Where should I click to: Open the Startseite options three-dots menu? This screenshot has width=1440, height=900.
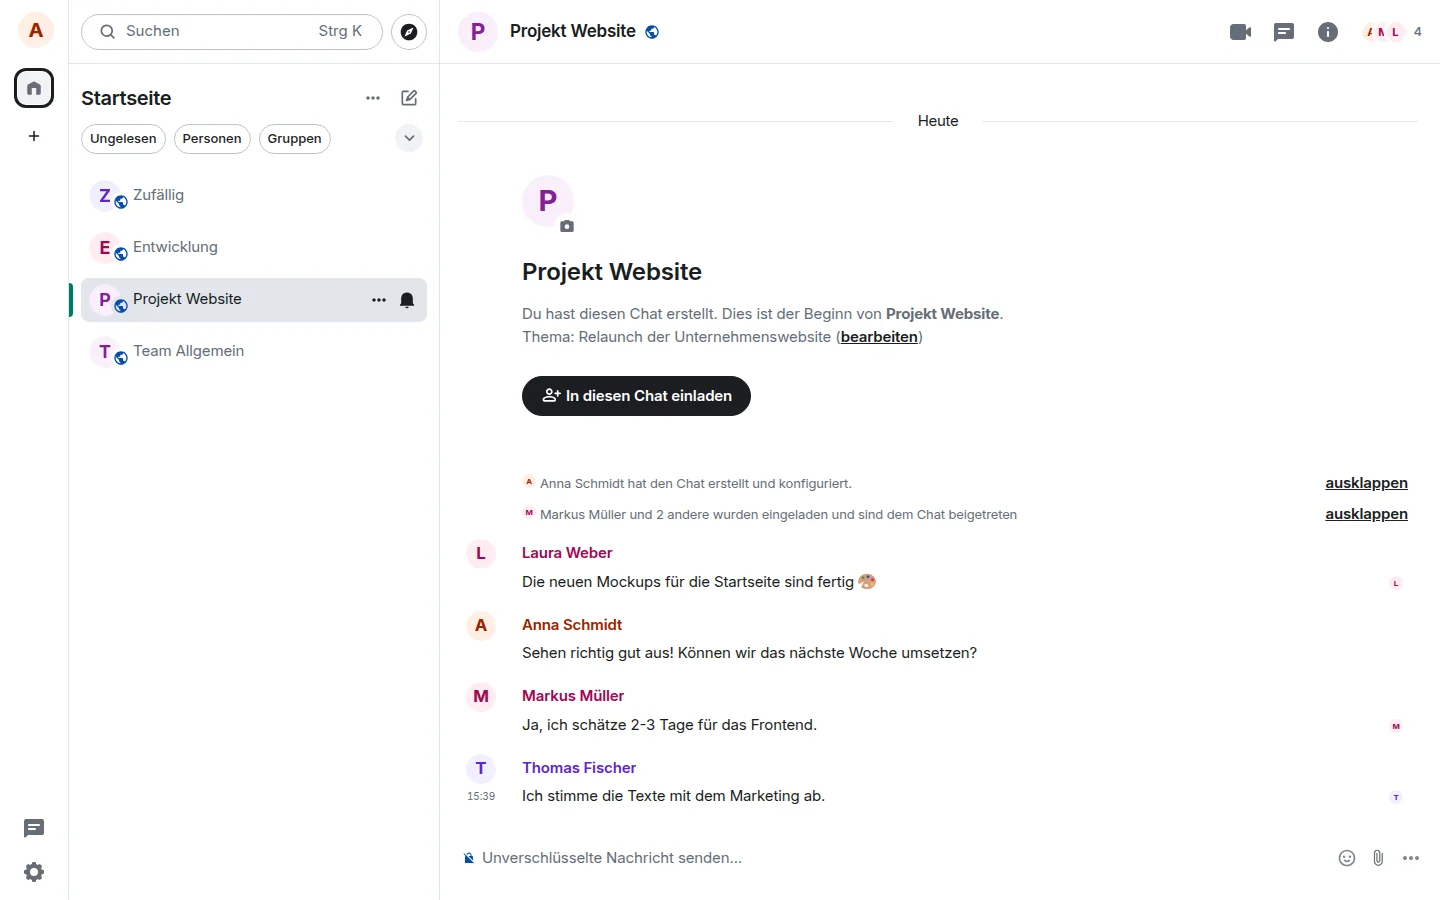point(373,98)
